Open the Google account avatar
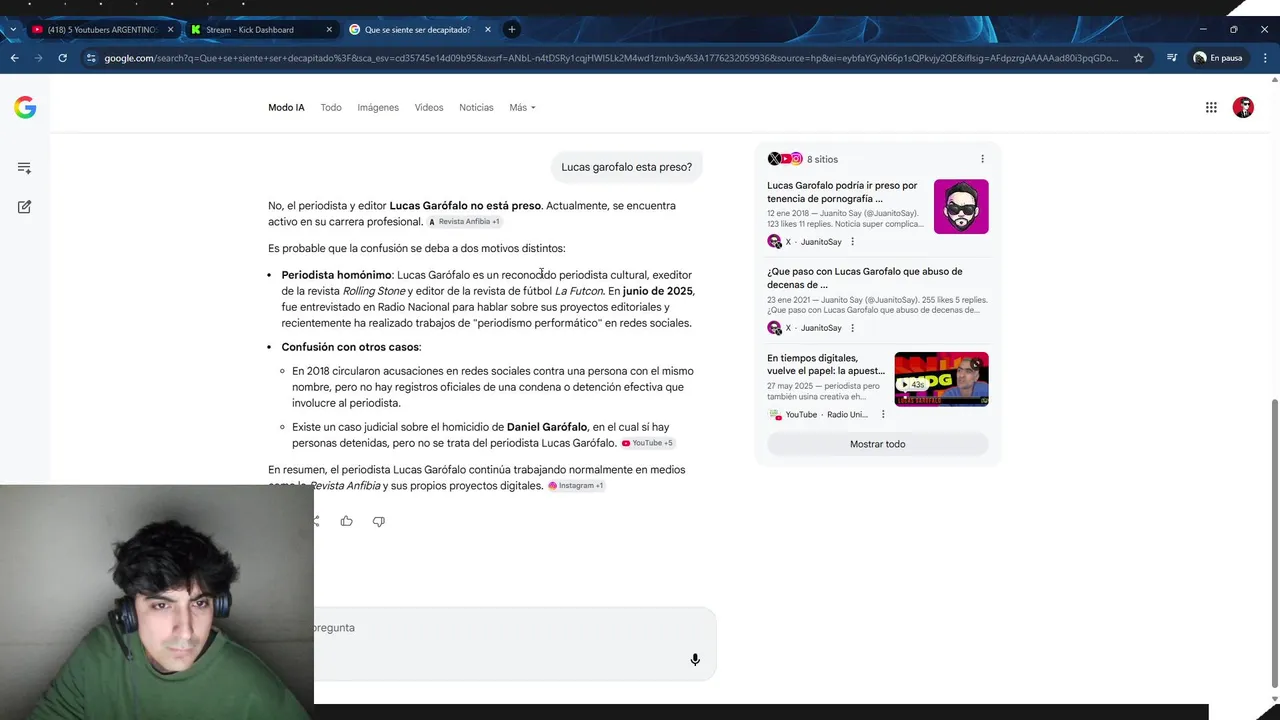 pos(1243,107)
